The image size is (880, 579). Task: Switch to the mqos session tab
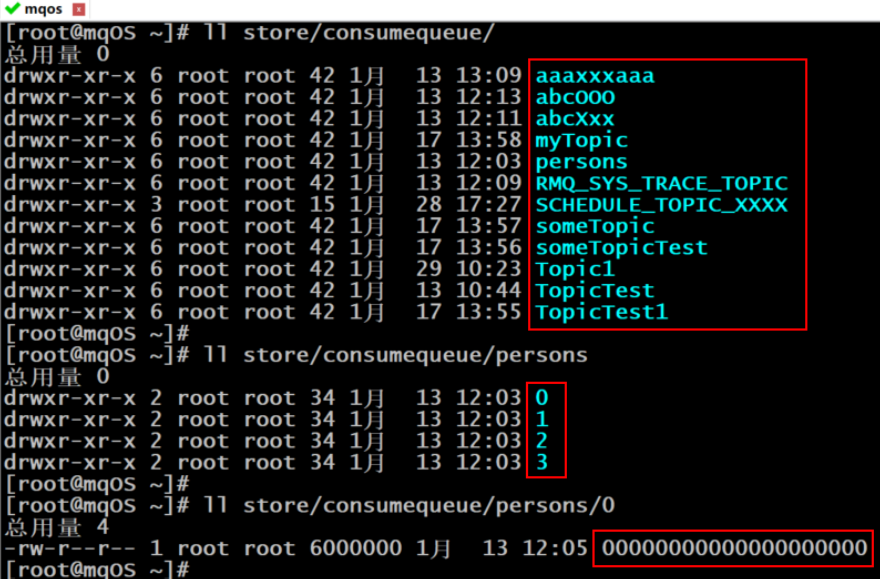44,10
